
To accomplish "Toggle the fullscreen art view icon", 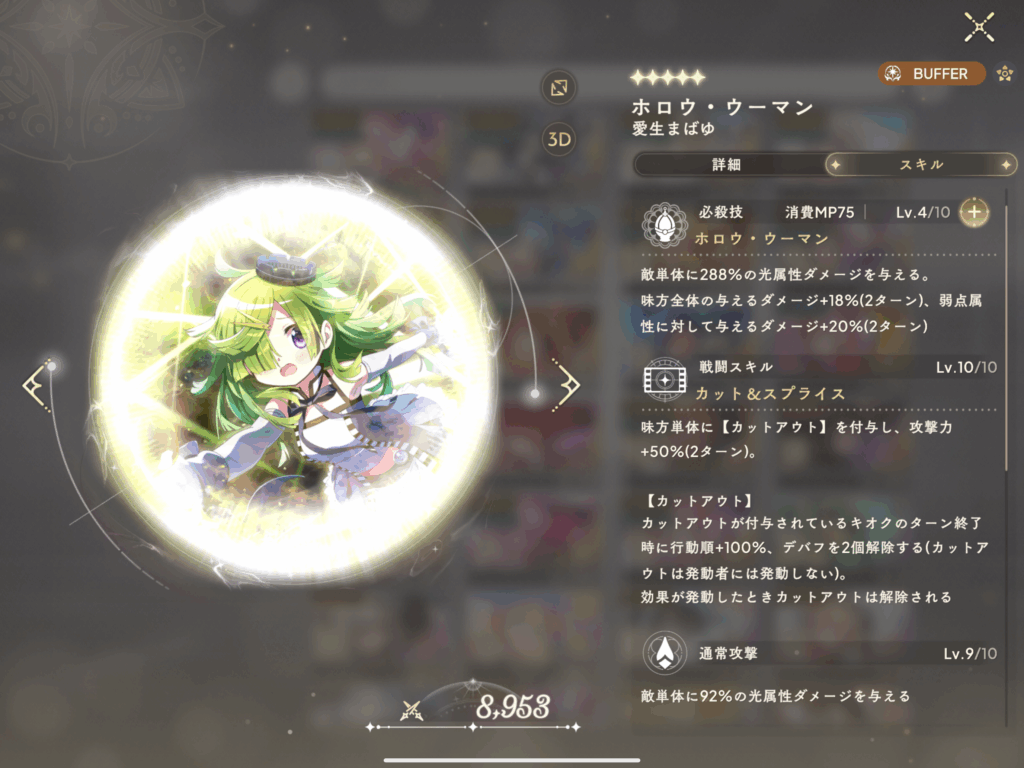I will [x=559, y=88].
